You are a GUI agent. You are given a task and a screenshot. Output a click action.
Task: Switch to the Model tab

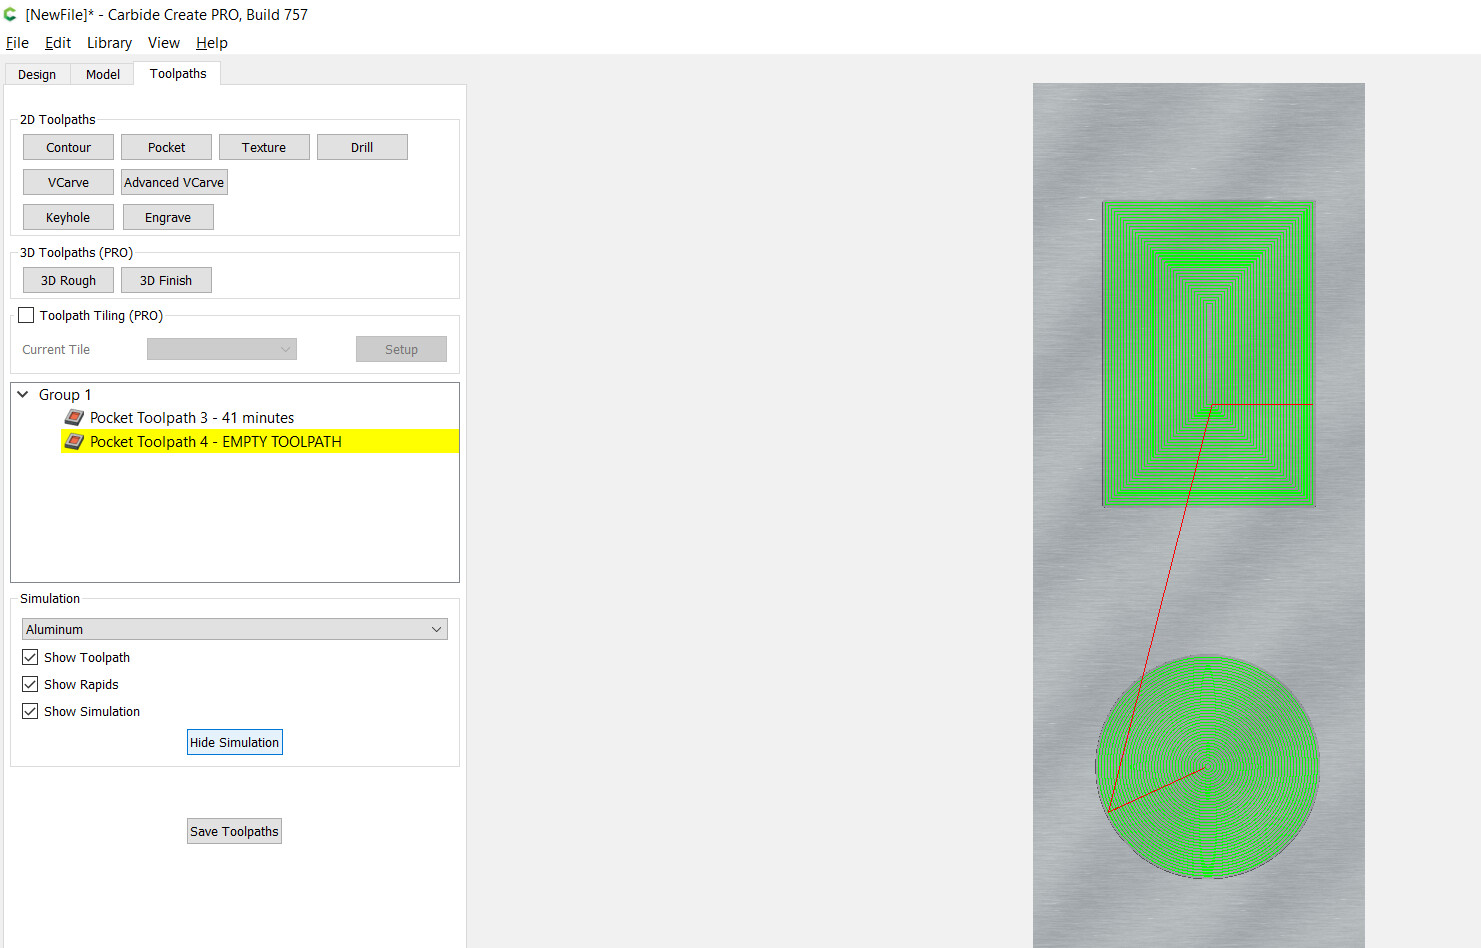coord(103,75)
